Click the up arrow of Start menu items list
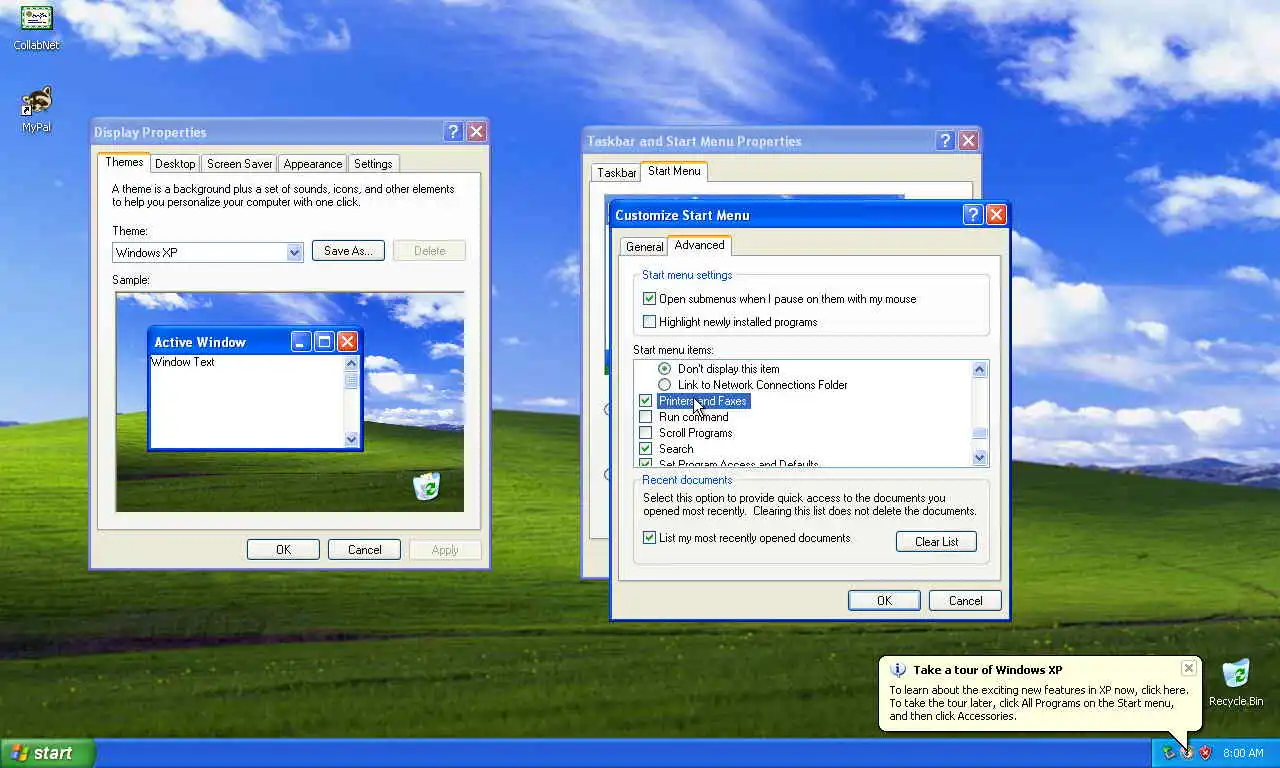The image size is (1280, 768). 980,370
